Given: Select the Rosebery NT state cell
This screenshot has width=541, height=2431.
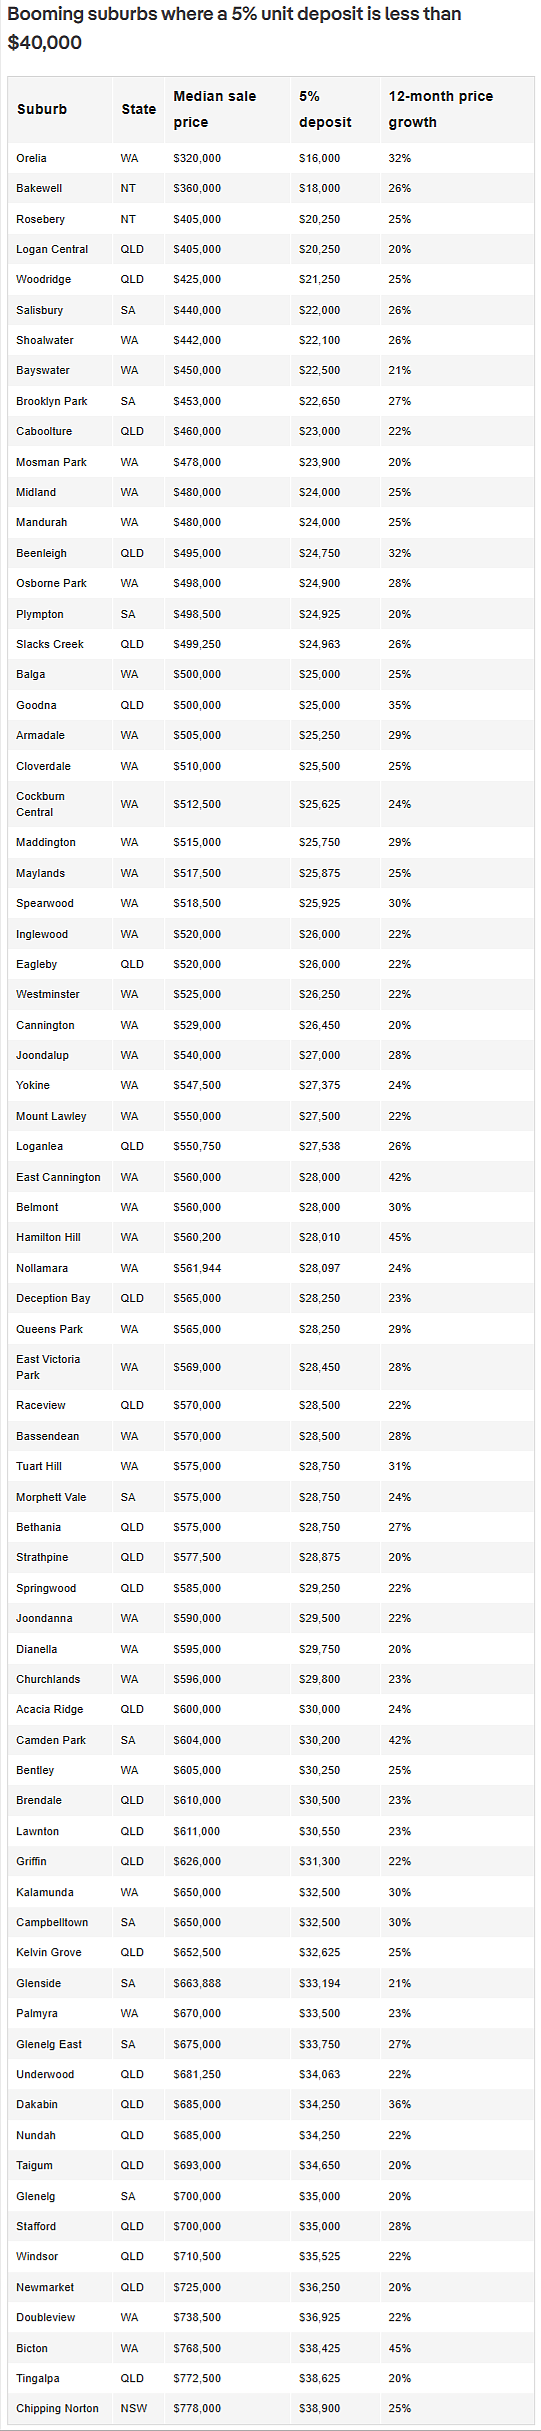Looking at the screenshot, I should click(128, 219).
